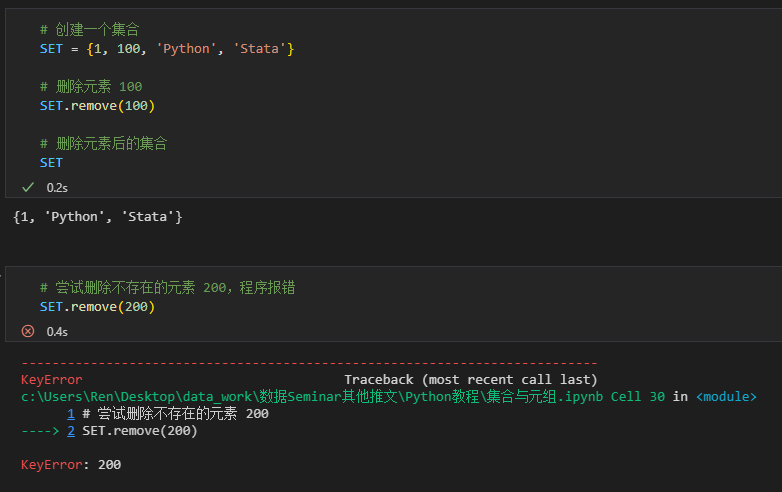Click the <module> text in traceback
The image size is (782, 492).
[726, 397]
